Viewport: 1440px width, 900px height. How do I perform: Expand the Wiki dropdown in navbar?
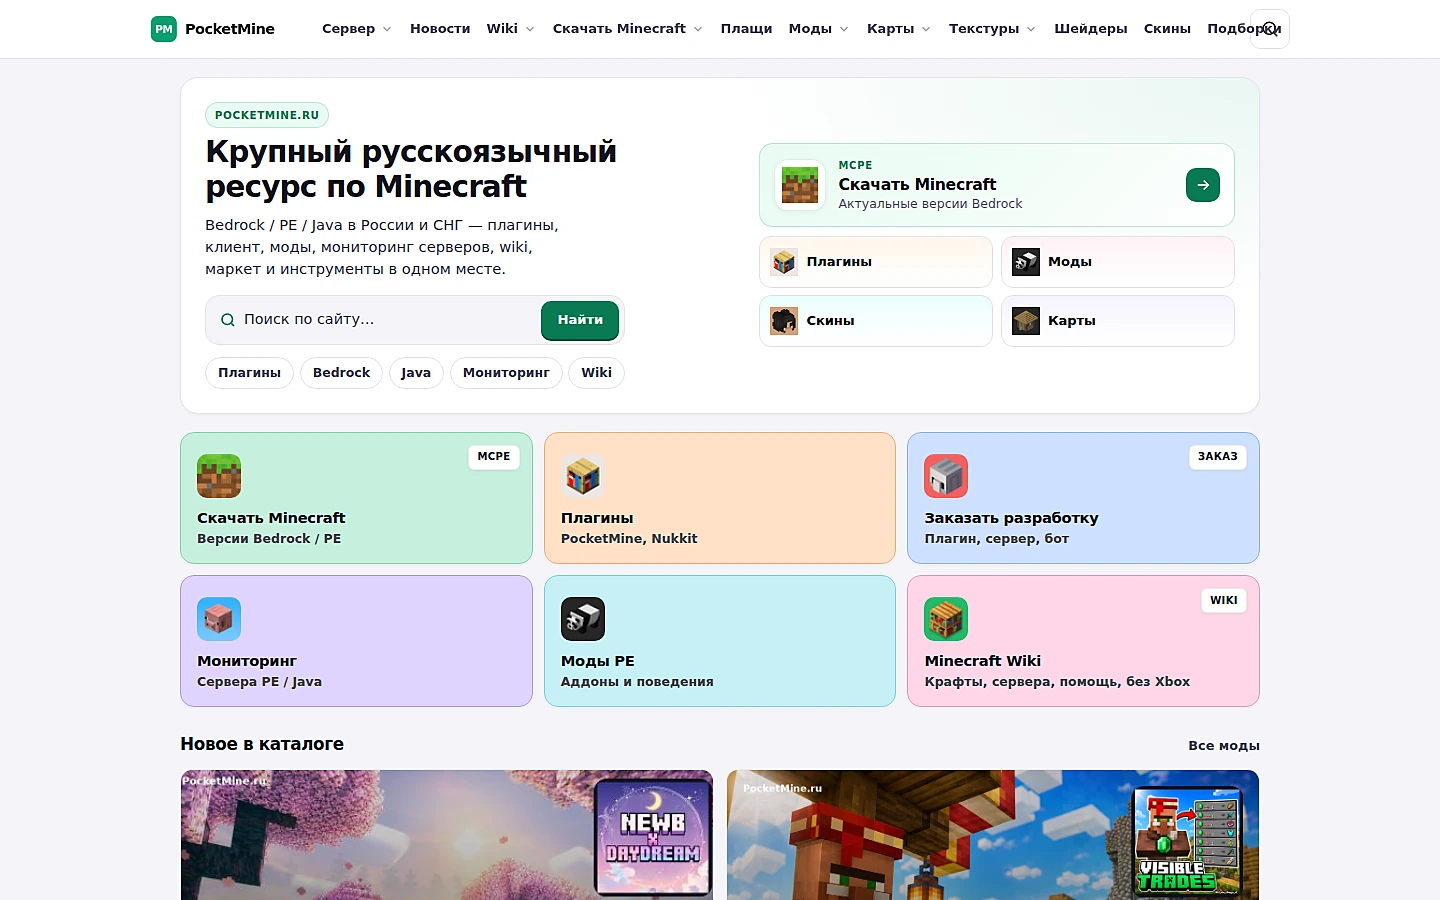click(x=510, y=29)
